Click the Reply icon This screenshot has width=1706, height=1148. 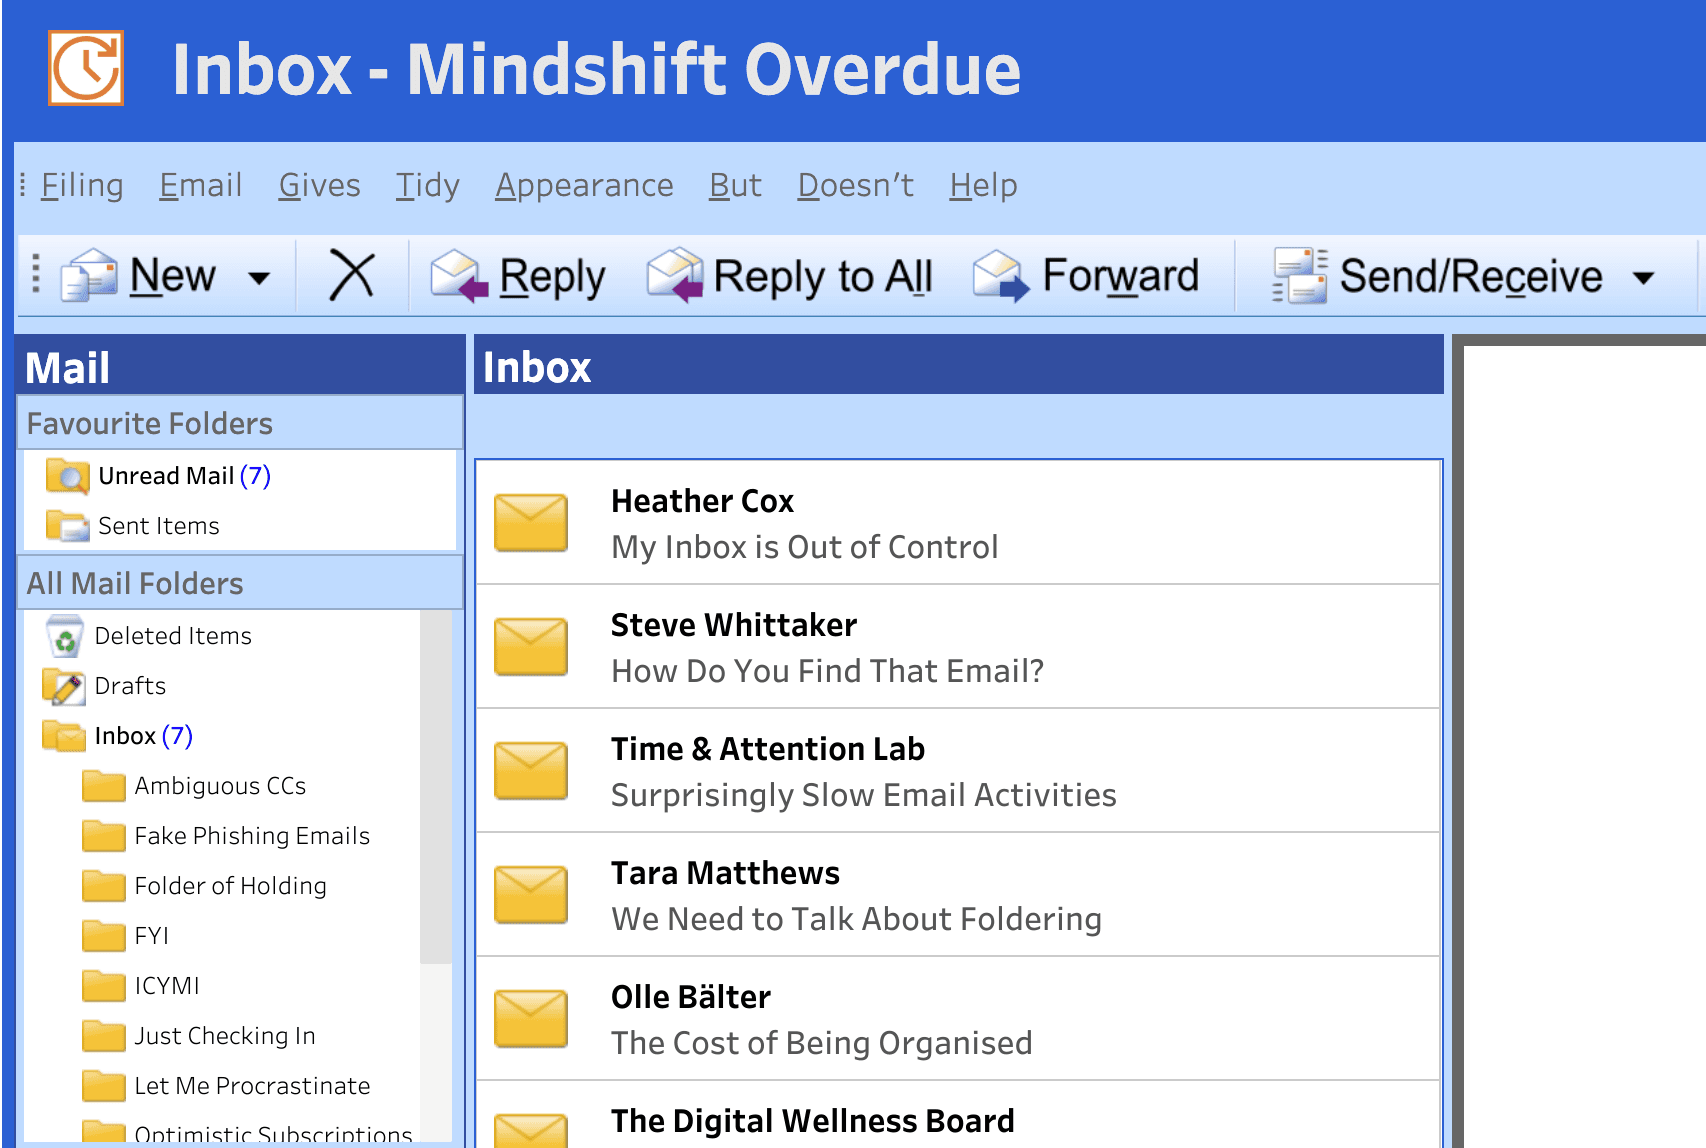coord(459,275)
